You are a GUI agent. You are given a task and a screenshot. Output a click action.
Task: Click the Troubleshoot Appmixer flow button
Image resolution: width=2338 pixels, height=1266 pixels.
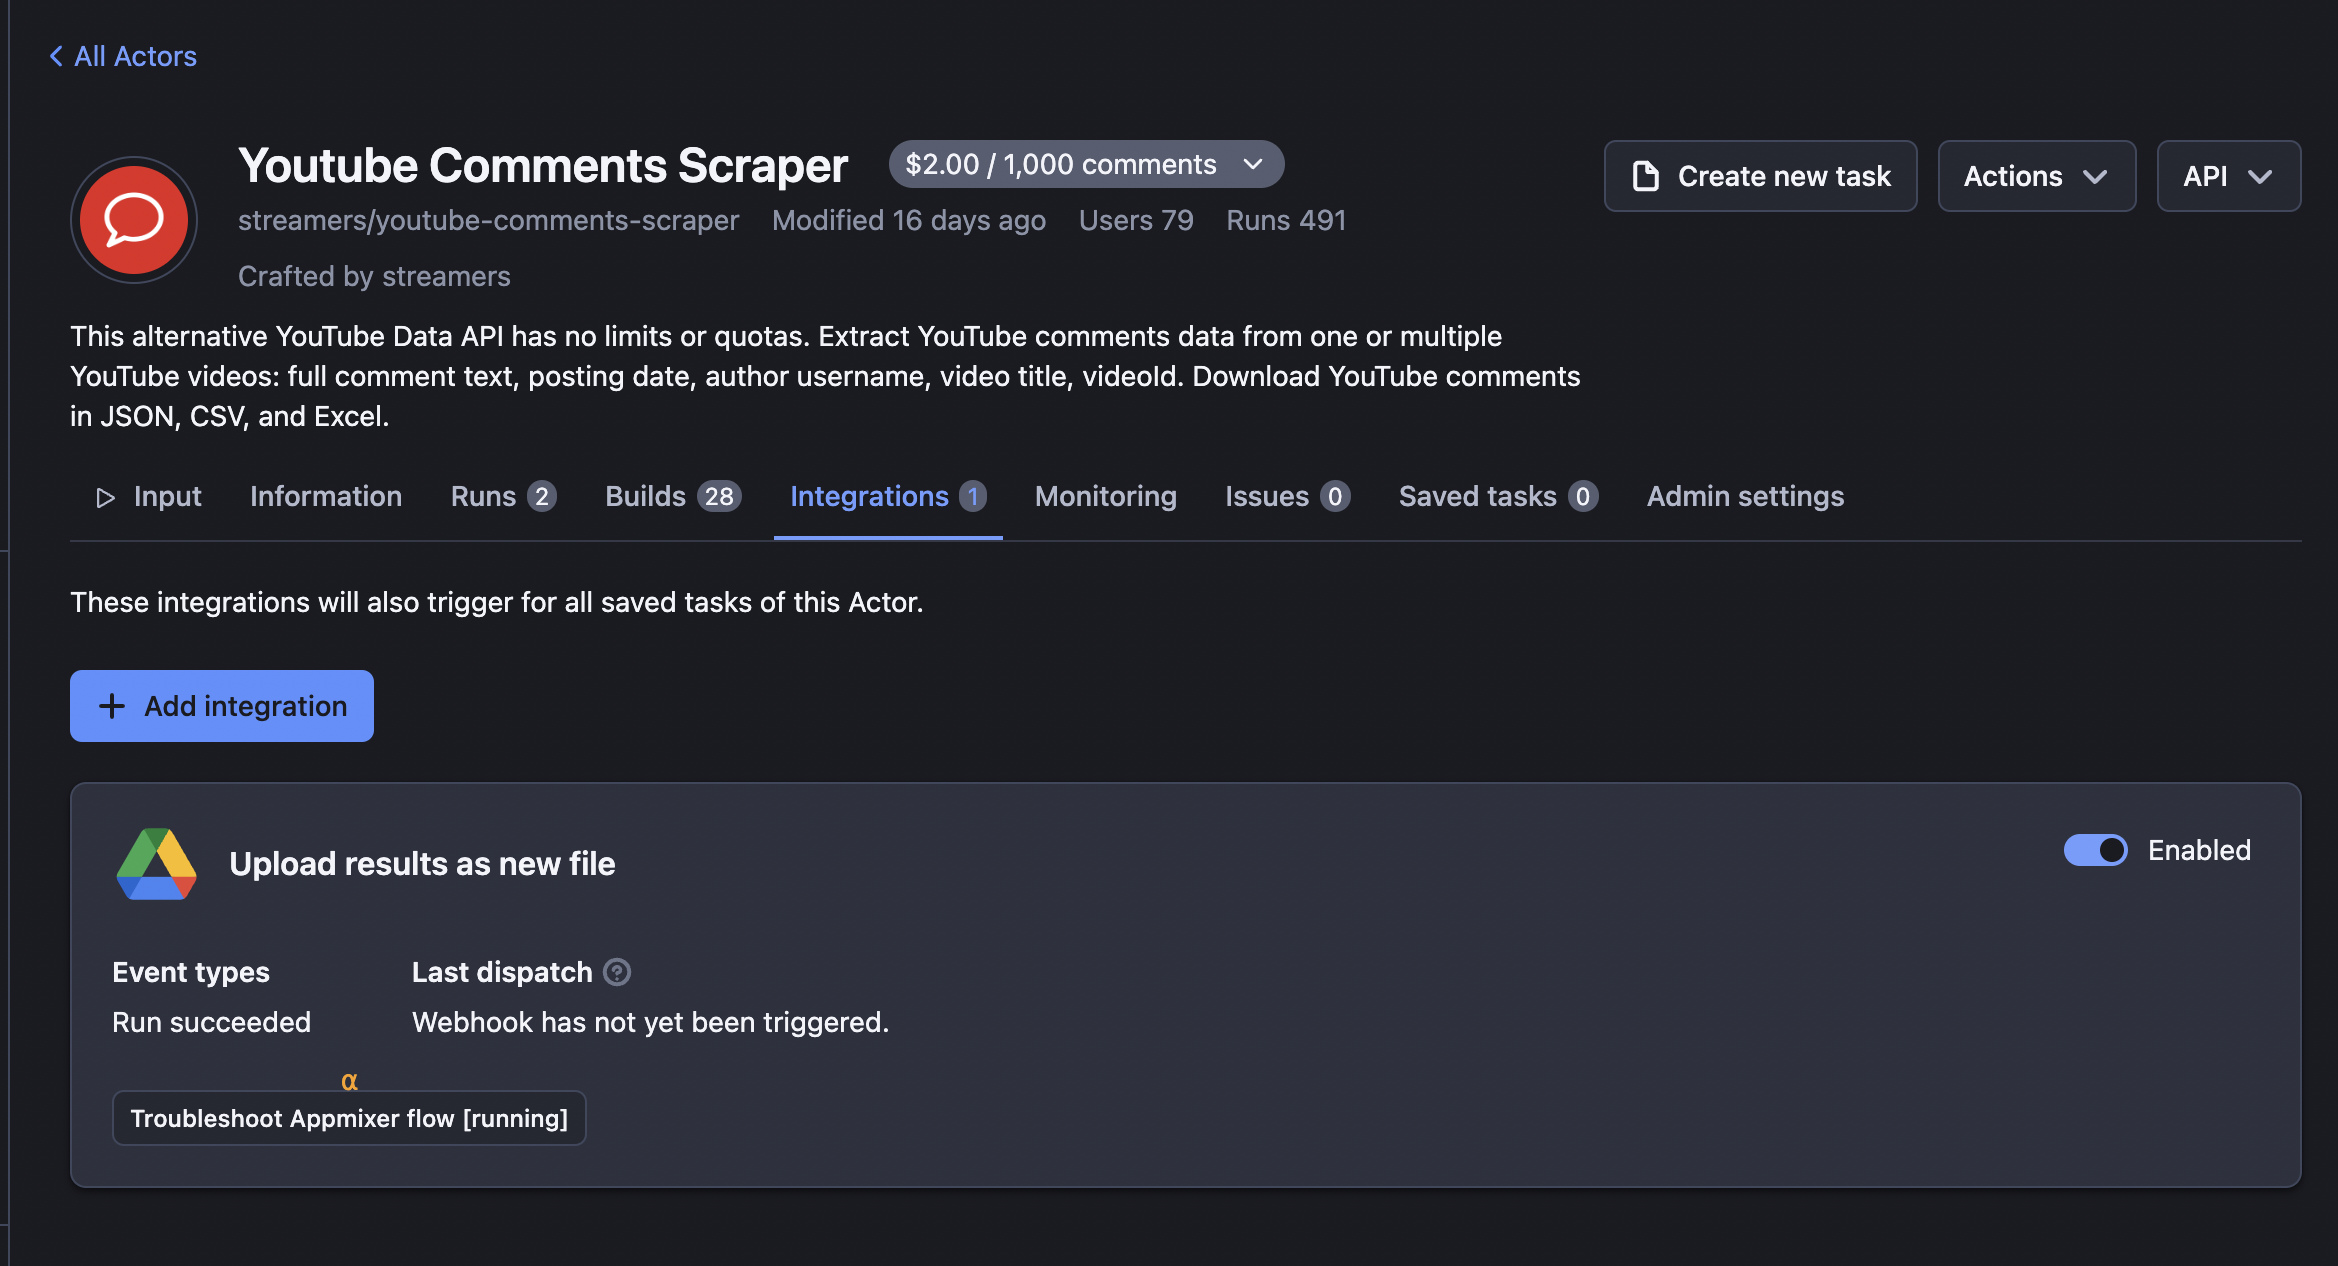pos(348,1118)
